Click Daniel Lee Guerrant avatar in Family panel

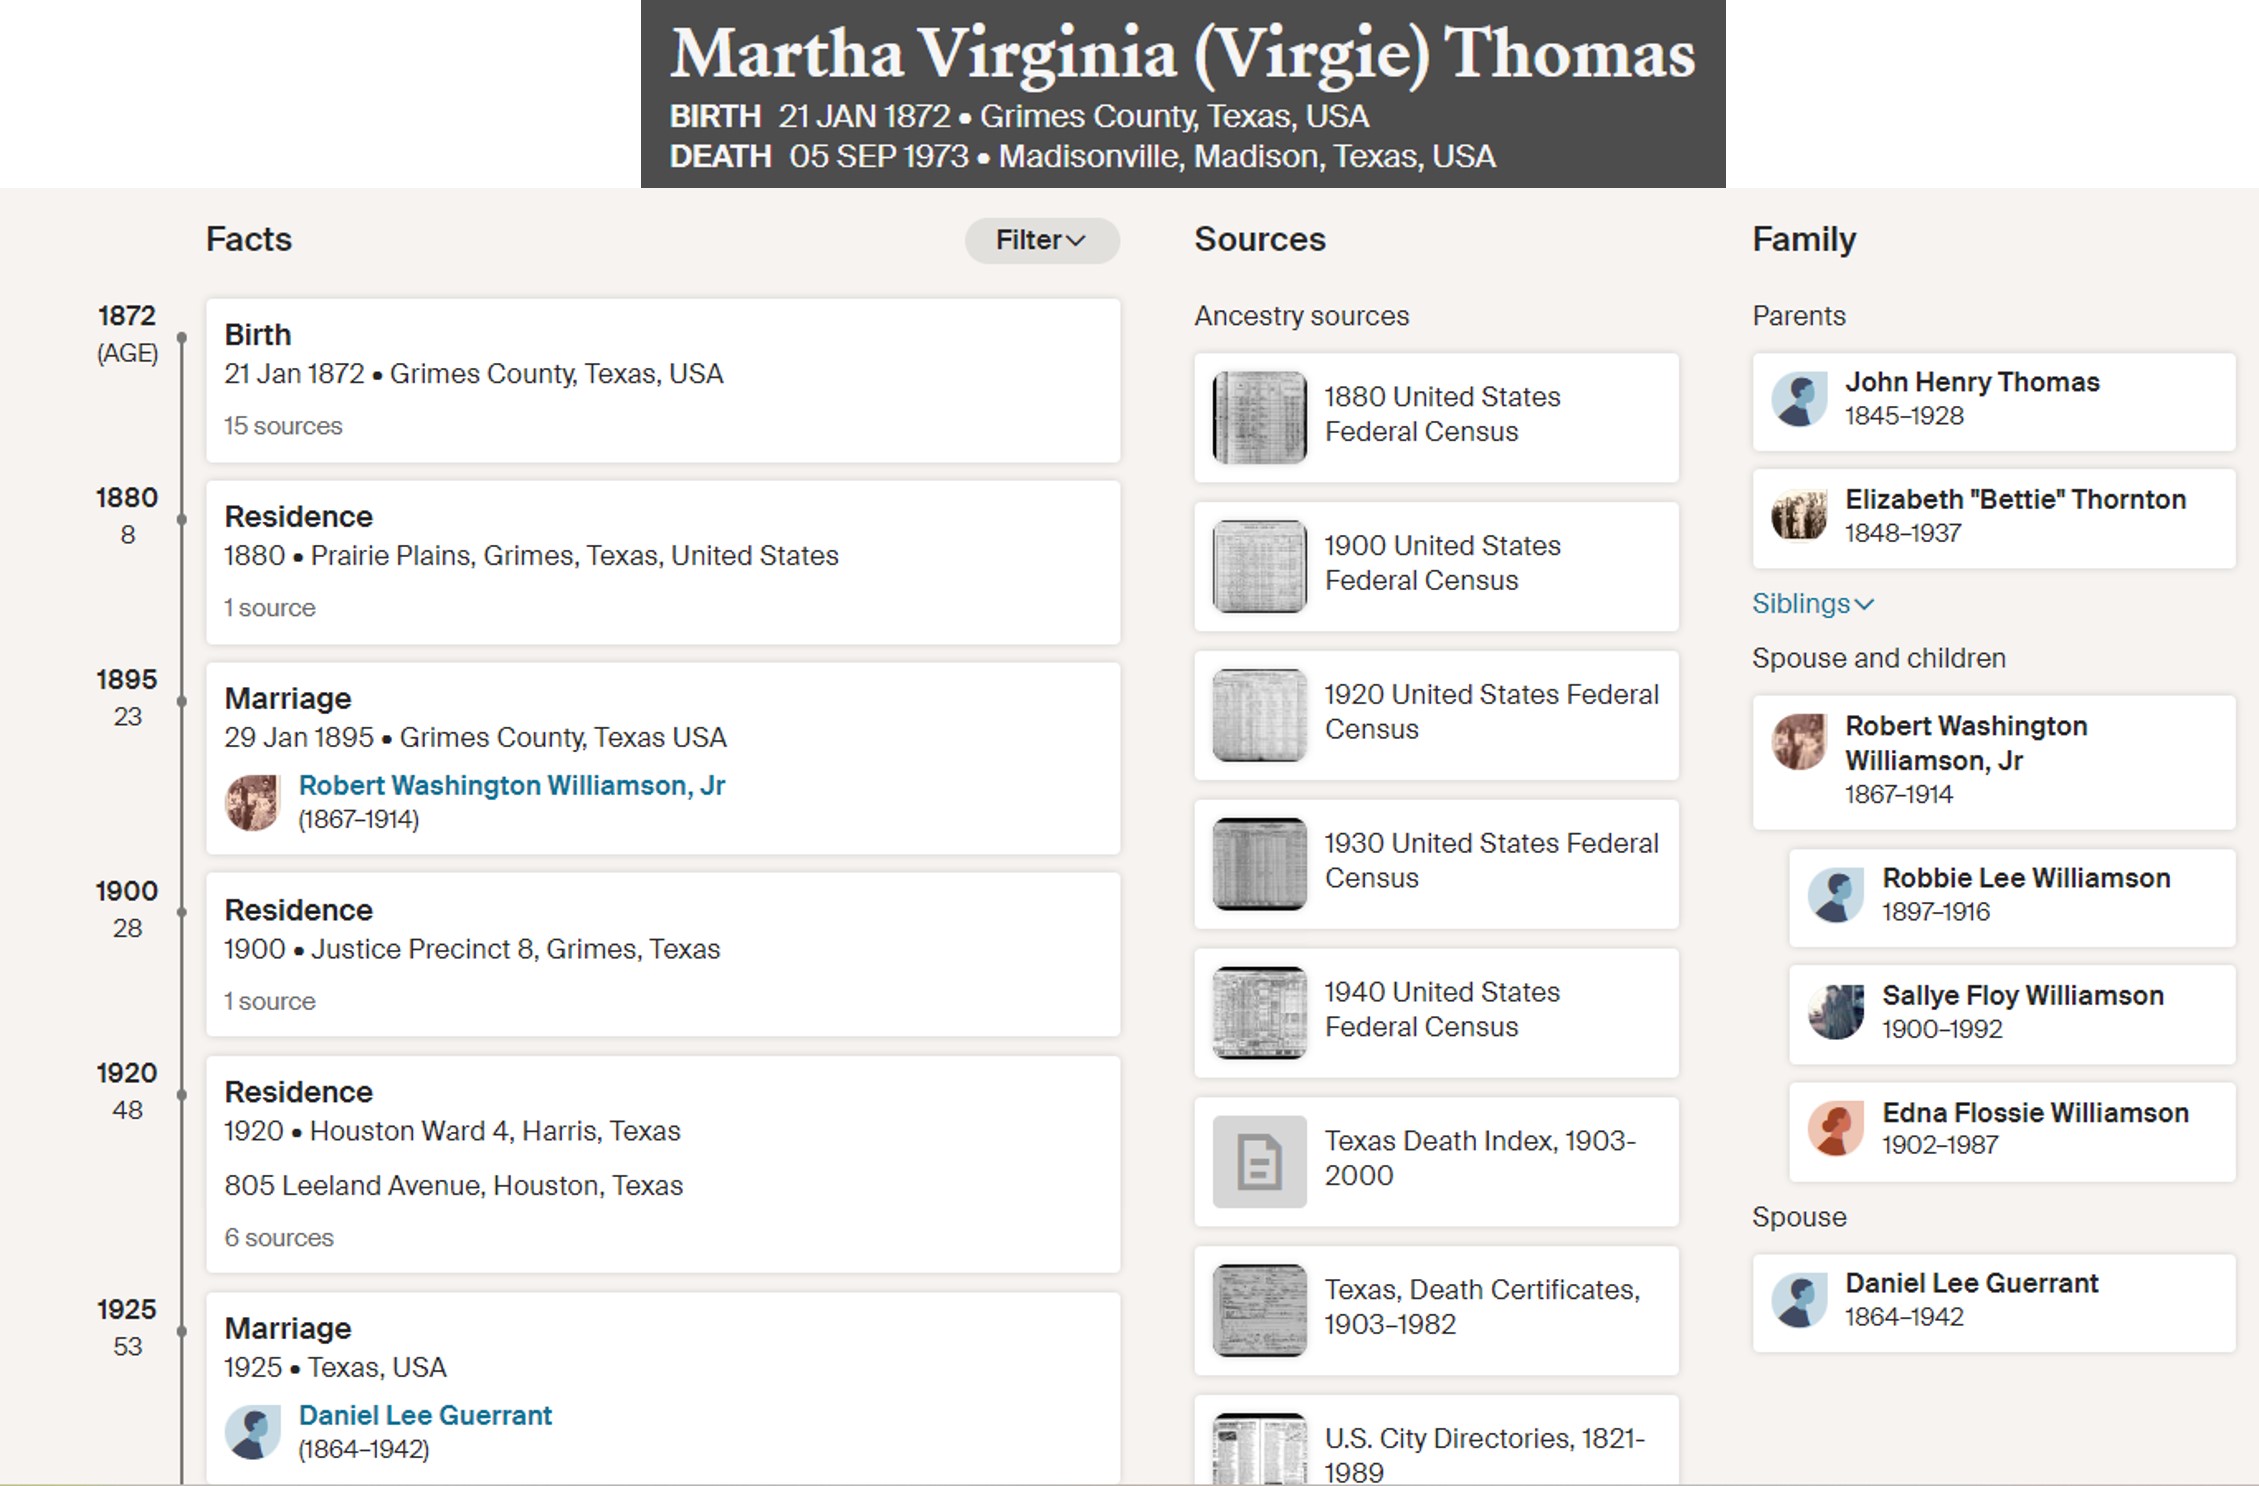tap(1799, 1301)
